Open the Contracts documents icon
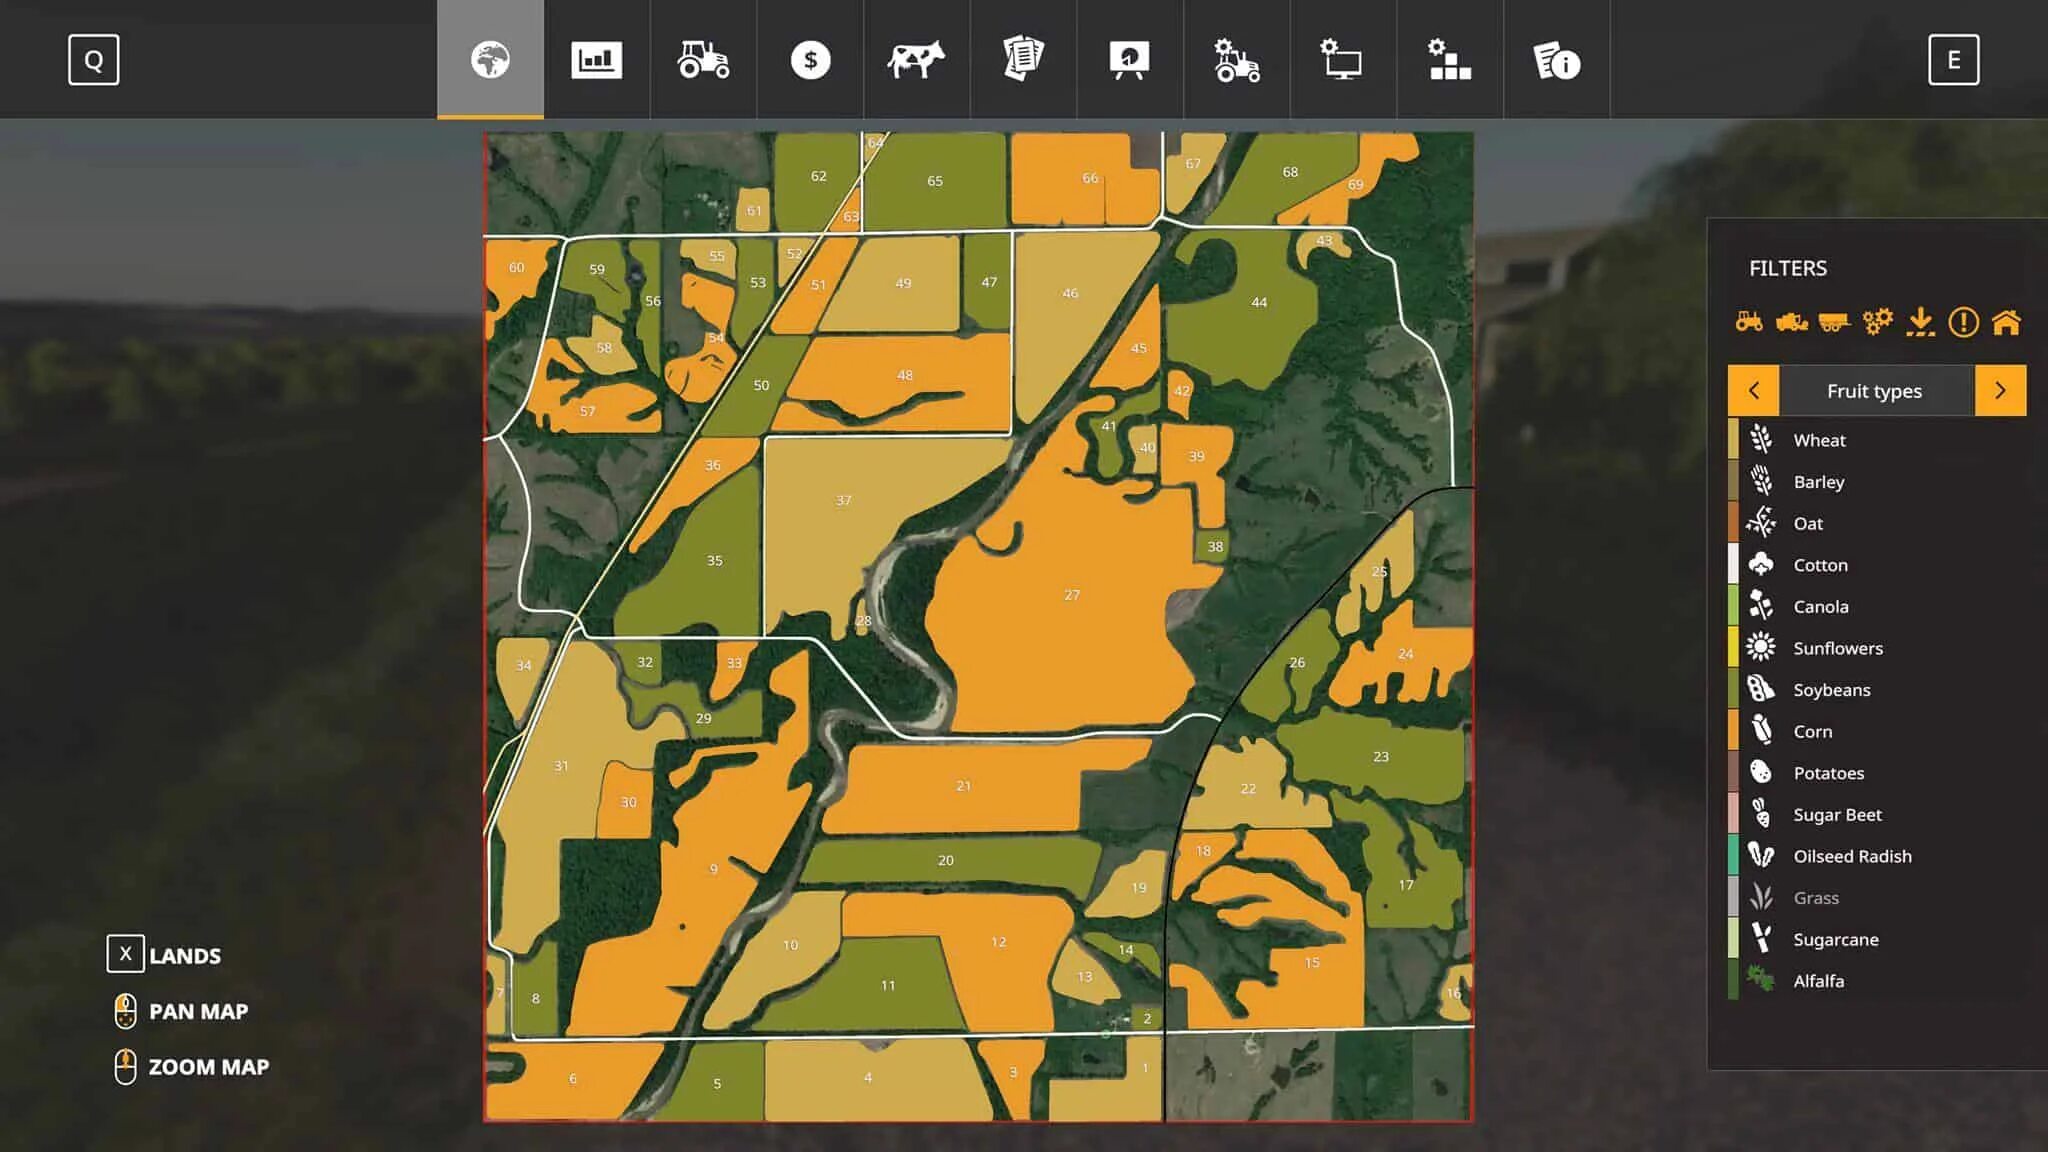The width and height of the screenshot is (2048, 1152). coord(1022,60)
